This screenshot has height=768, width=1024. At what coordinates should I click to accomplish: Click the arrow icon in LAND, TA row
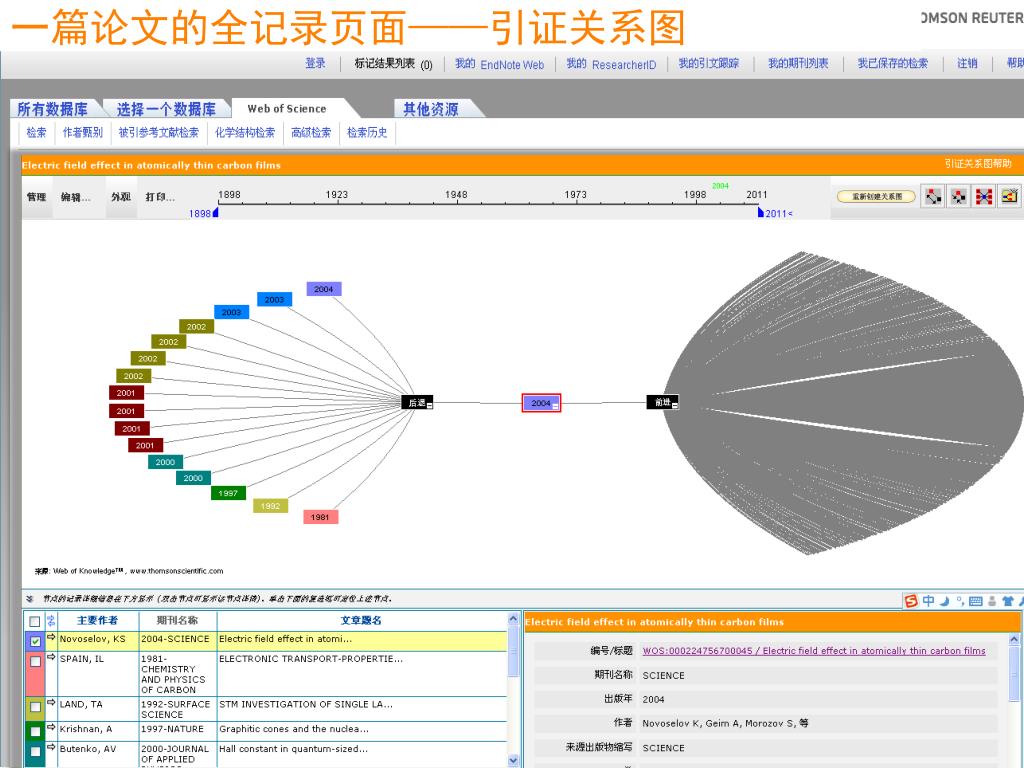tap(51, 703)
